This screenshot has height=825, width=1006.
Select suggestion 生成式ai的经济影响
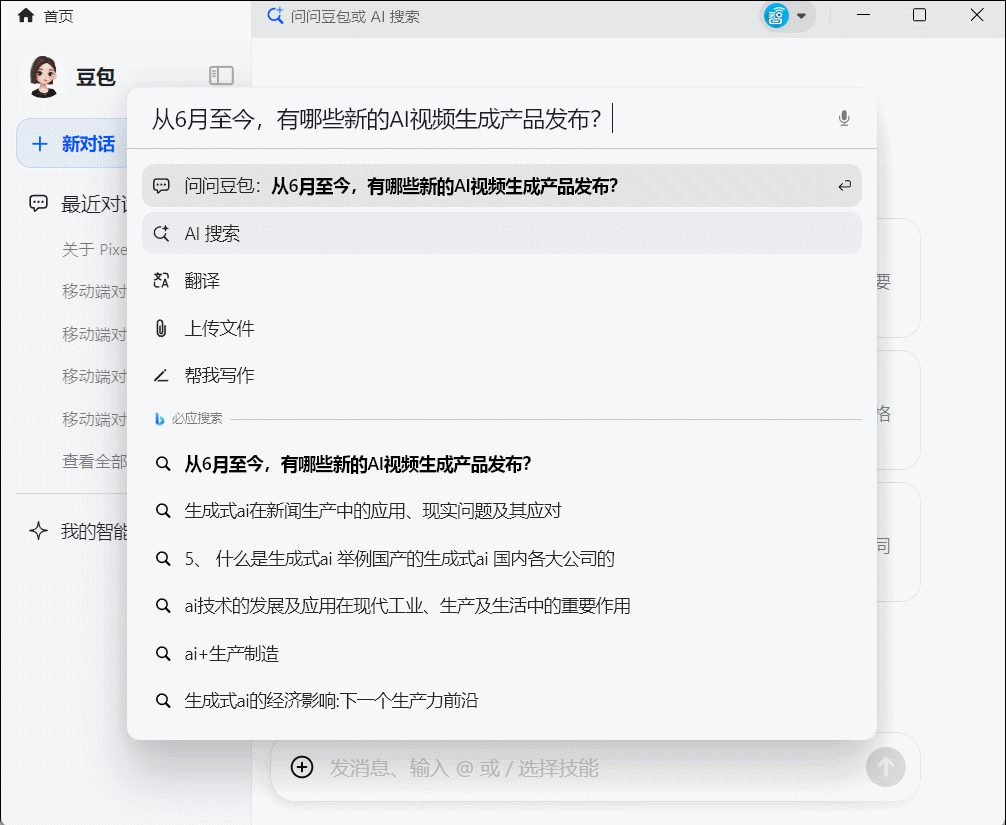pos(332,700)
